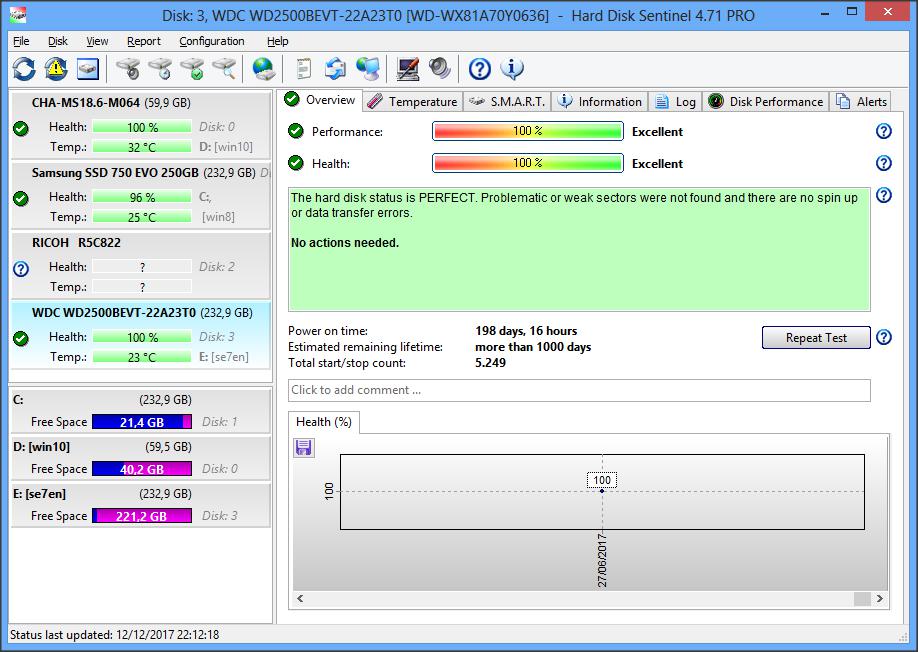The image size is (918, 652).
Task: Click green check status icon of Samsung SSD
Action: 21,199
